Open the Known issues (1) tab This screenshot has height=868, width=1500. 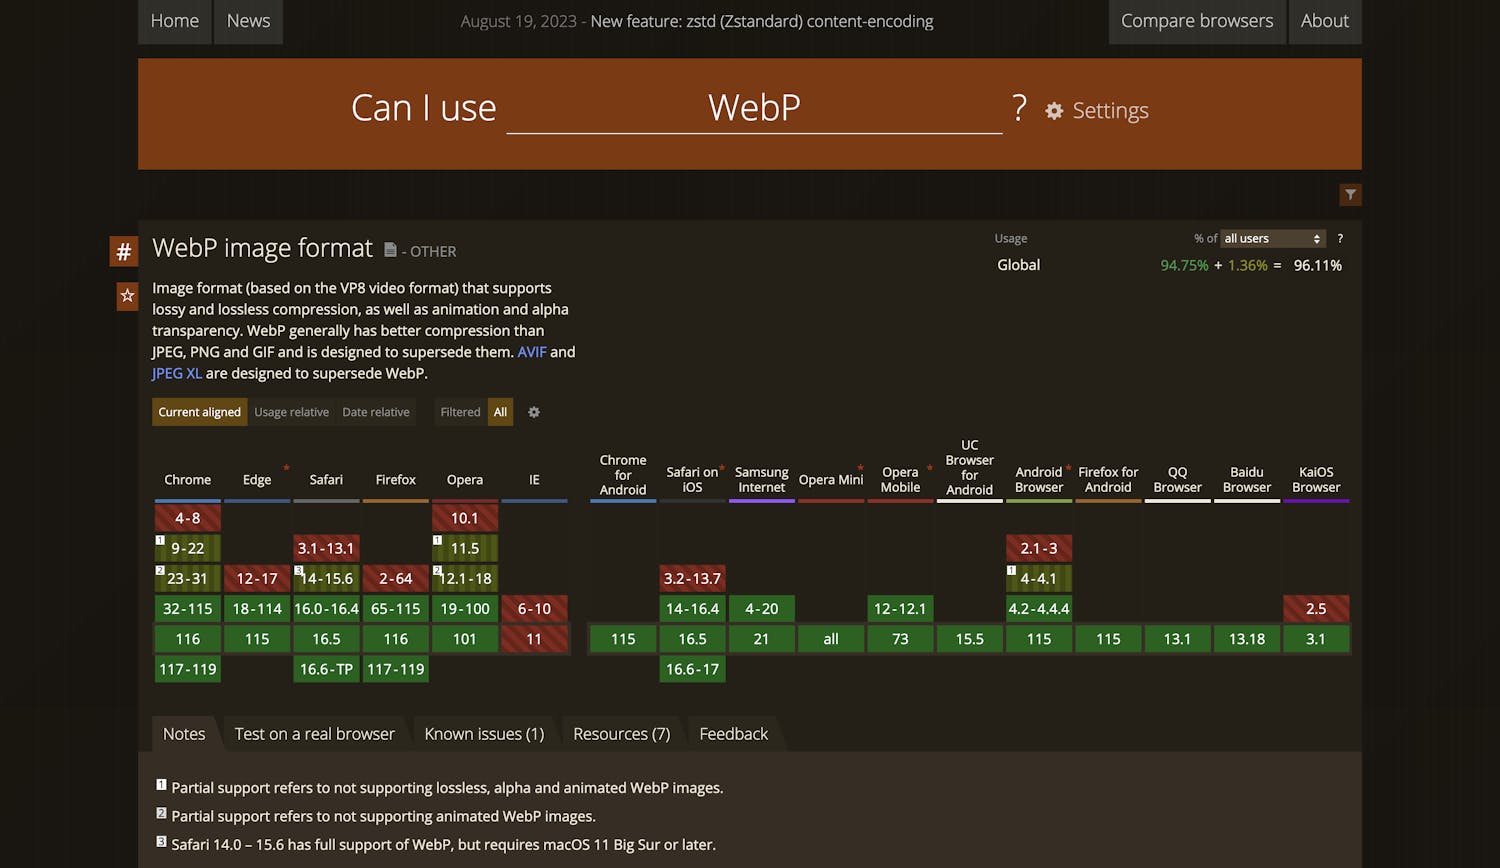(x=484, y=734)
